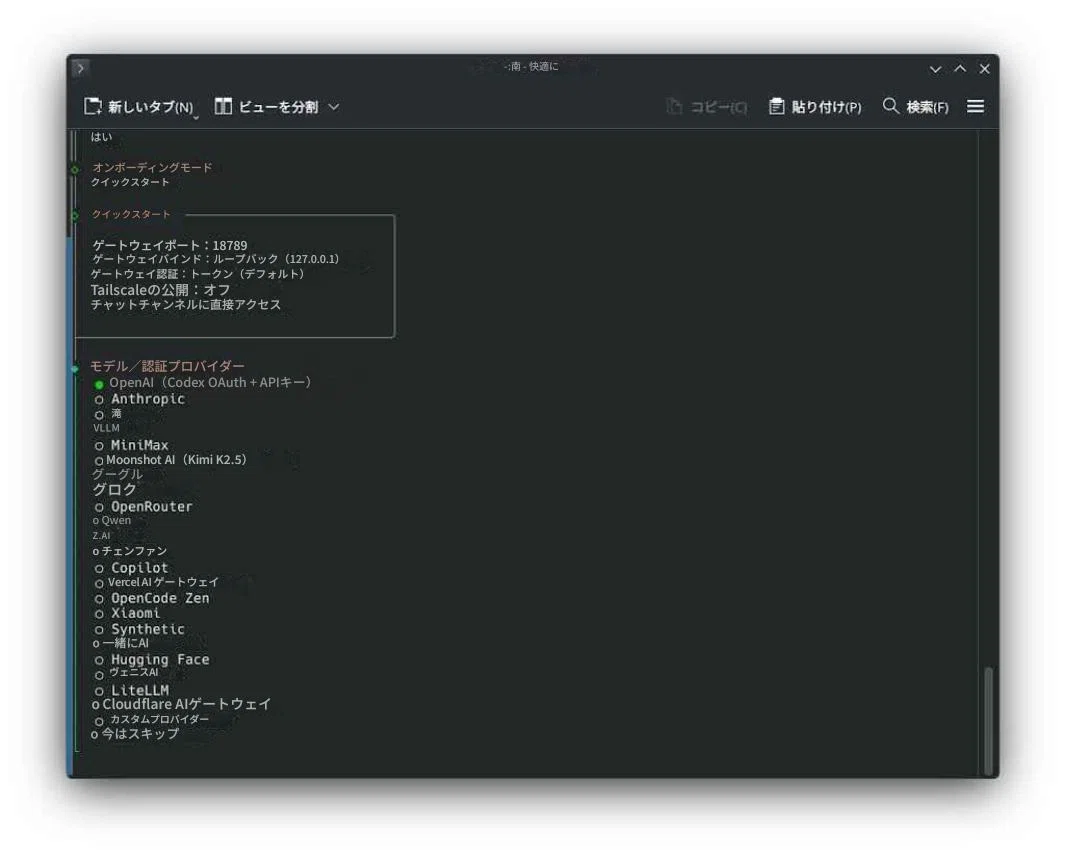
Task: Click the はい text at top
Action: tap(101, 136)
